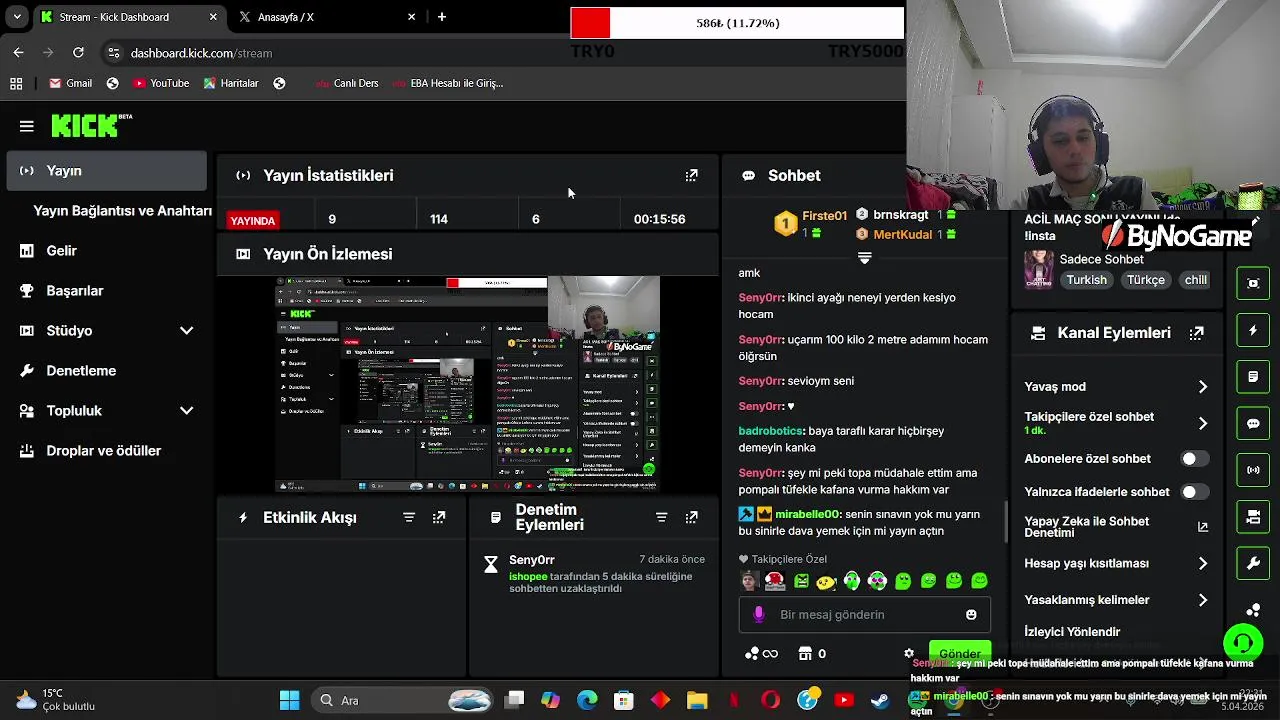Open Etkinlik Akışı filter settings
1280x720 pixels.
[x=409, y=517]
